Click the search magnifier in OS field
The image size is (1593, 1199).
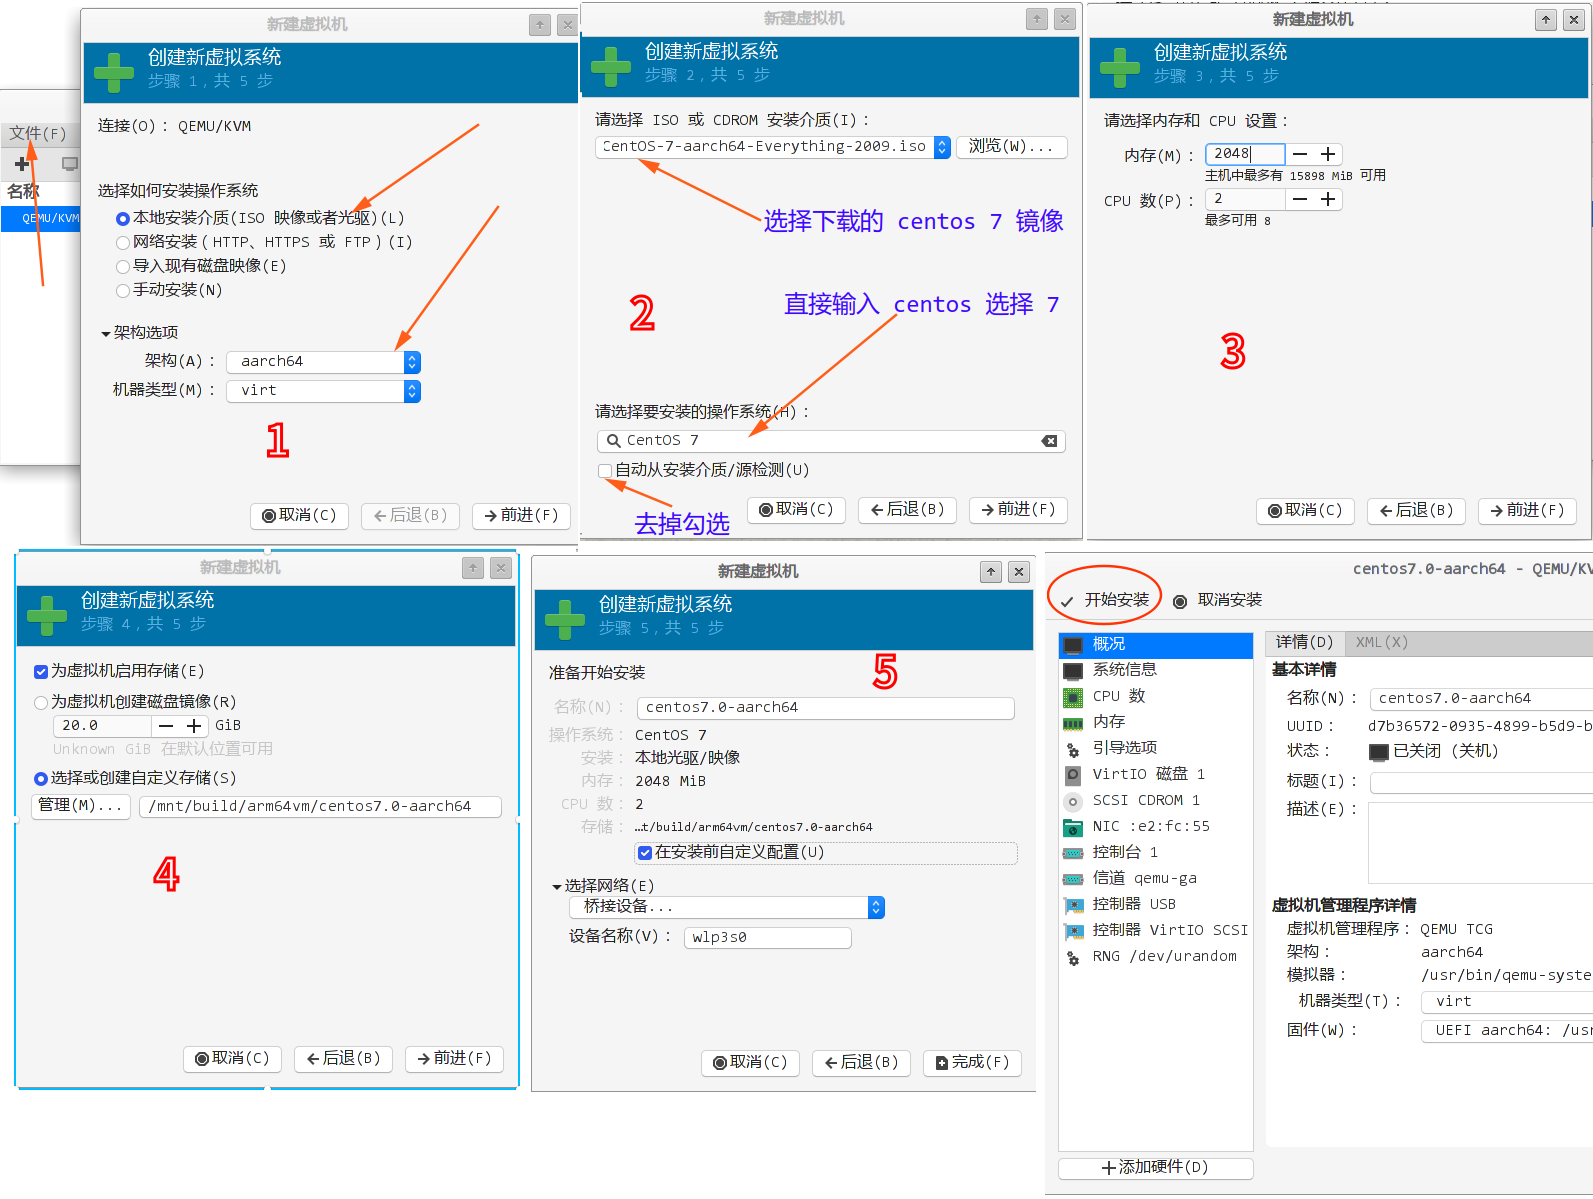[x=614, y=441]
